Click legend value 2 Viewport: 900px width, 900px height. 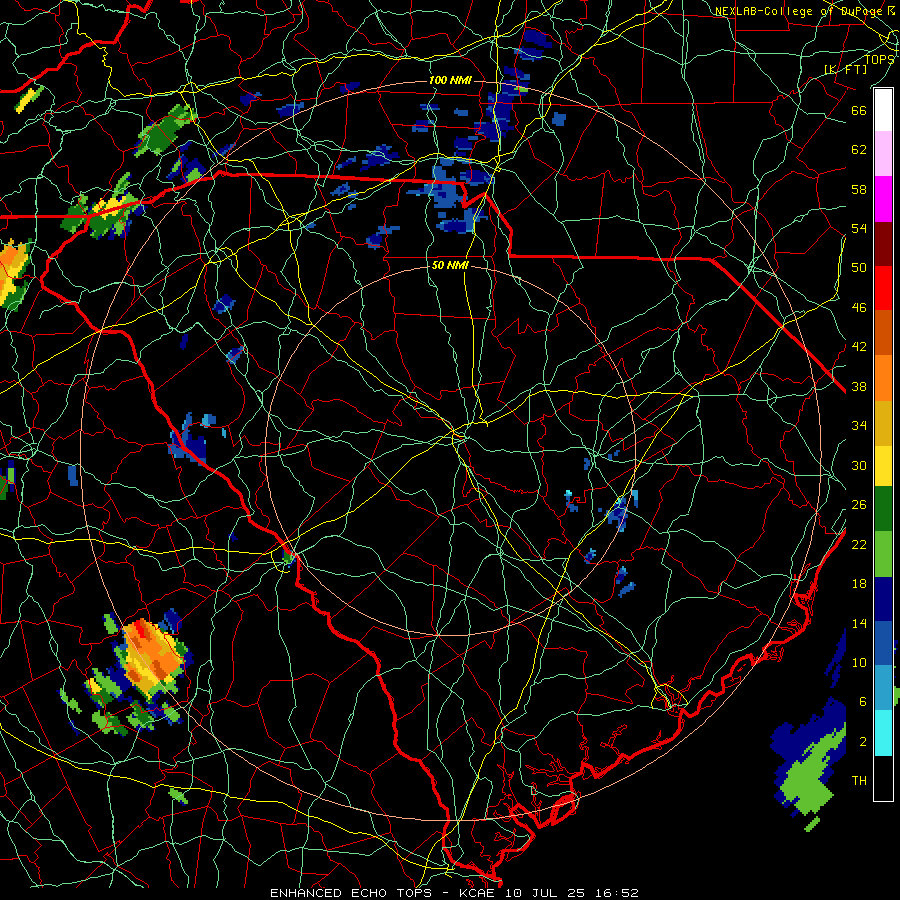pos(863,742)
